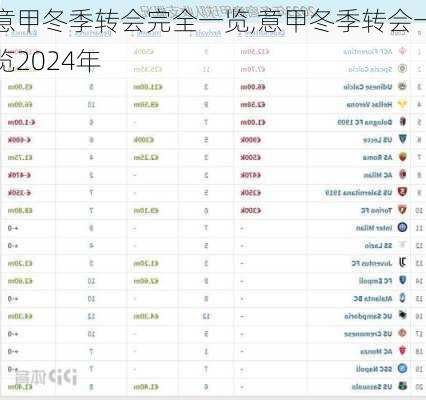The height and width of the screenshot is (400, 426).
Task: Click the Torino FC club crest
Action: point(403,210)
